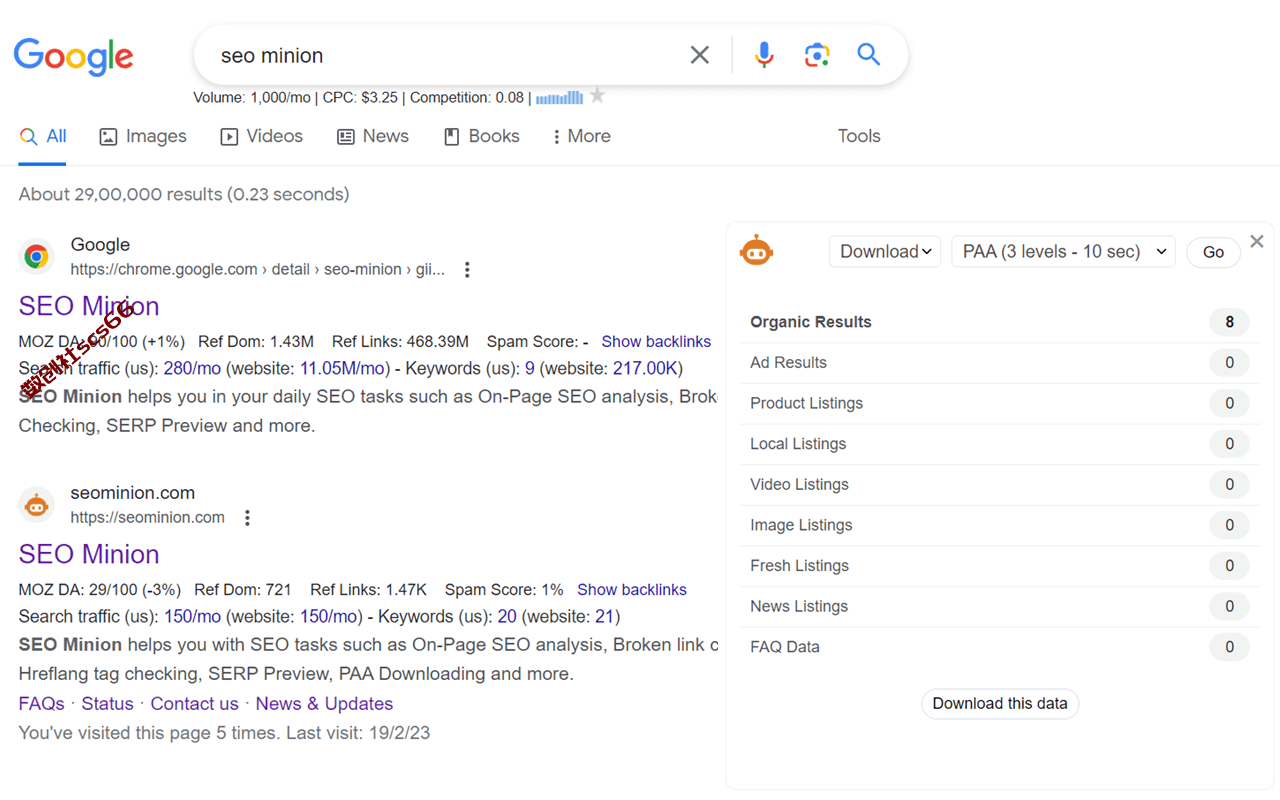
Task: Open three-dot menu for seominion.com result
Action: click(247, 518)
